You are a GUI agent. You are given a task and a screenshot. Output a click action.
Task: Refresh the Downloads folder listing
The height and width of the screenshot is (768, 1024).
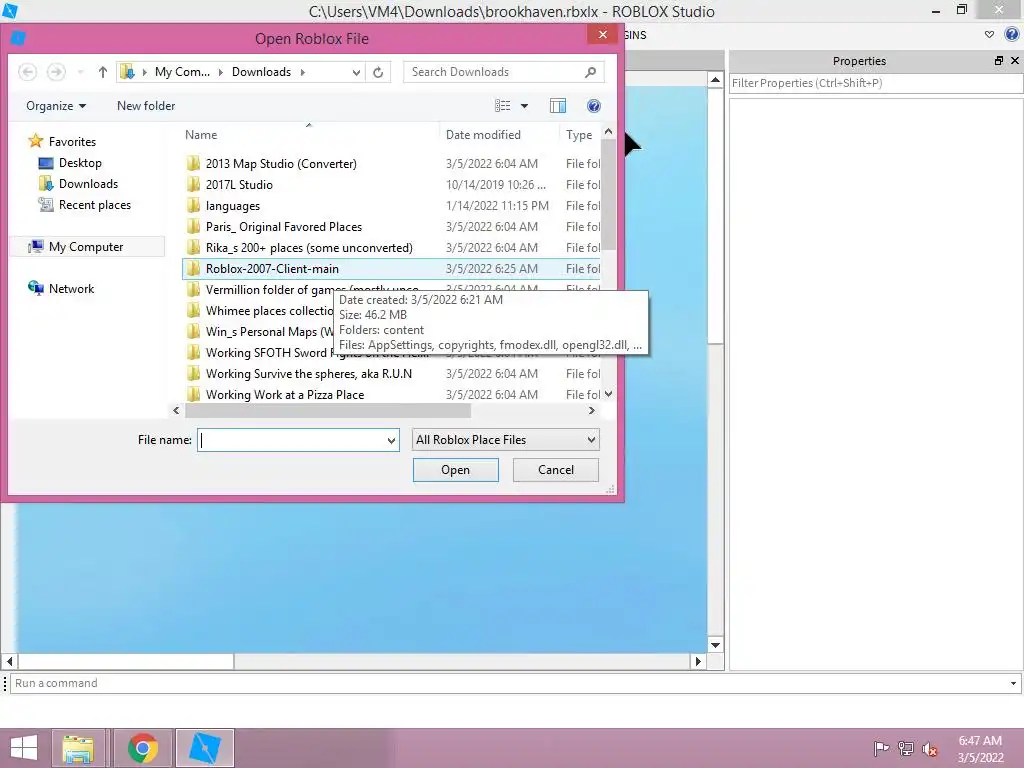pos(378,72)
